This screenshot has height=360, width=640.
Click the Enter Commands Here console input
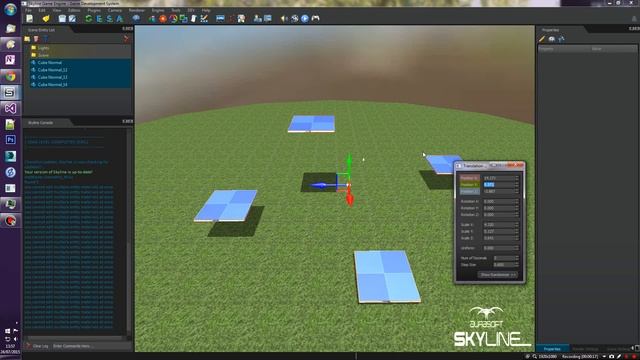pos(91,346)
